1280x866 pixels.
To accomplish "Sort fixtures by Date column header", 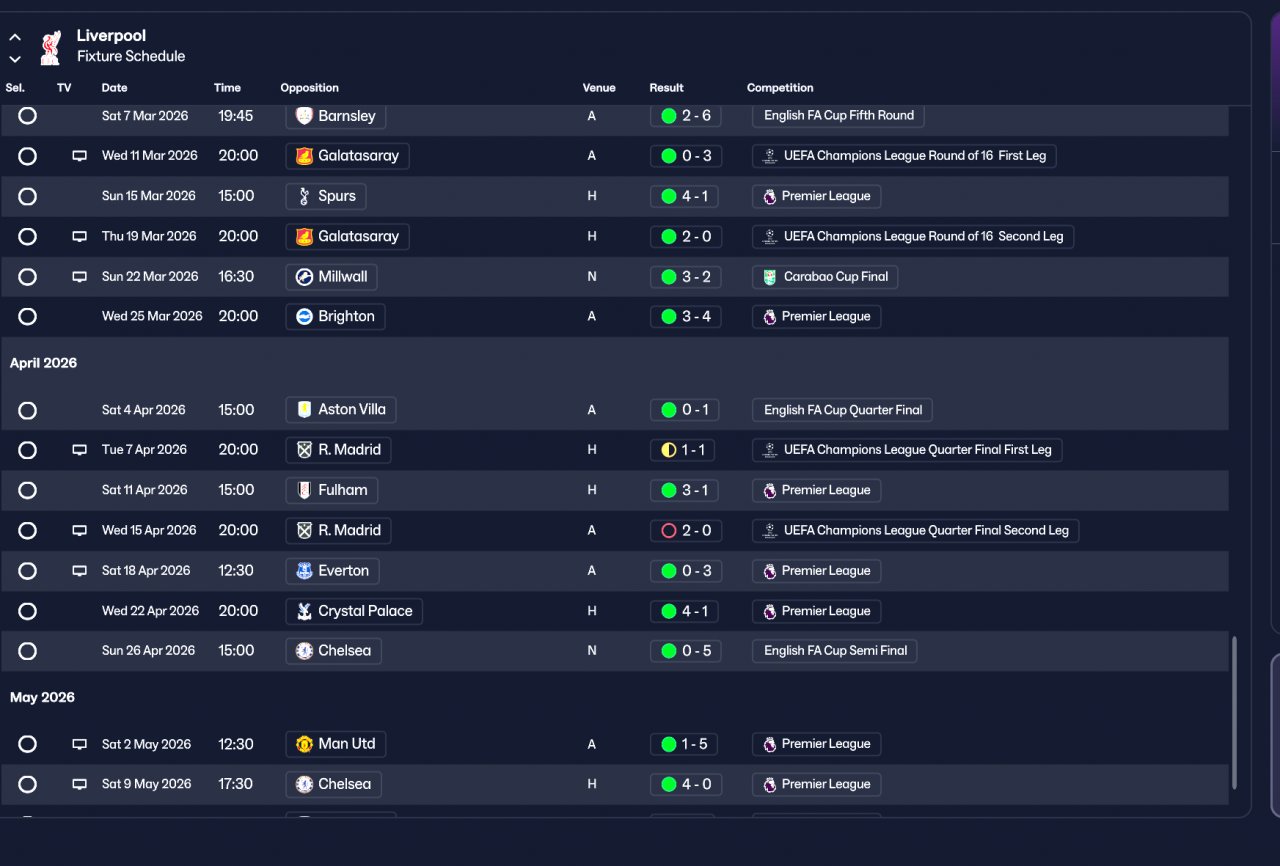I will coord(114,88).
